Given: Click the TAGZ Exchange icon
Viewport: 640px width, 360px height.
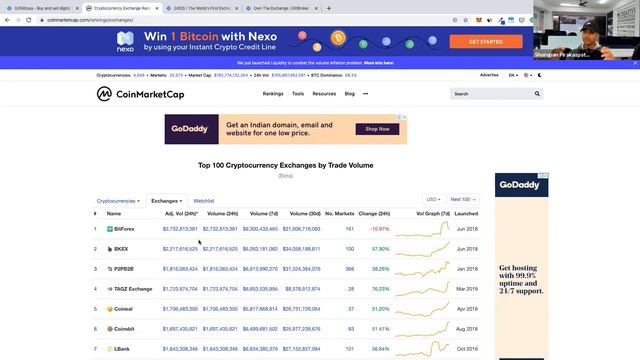Looking at the screenshot, I should 110,289.
